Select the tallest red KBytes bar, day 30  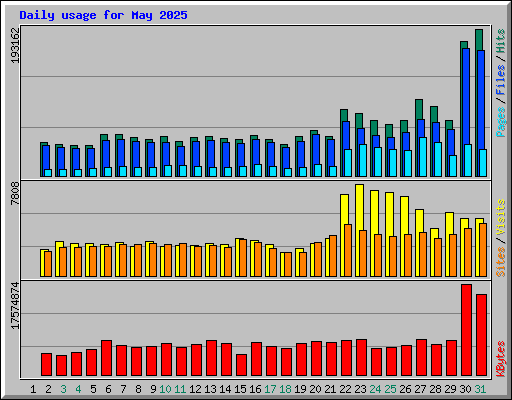[466, 330]
